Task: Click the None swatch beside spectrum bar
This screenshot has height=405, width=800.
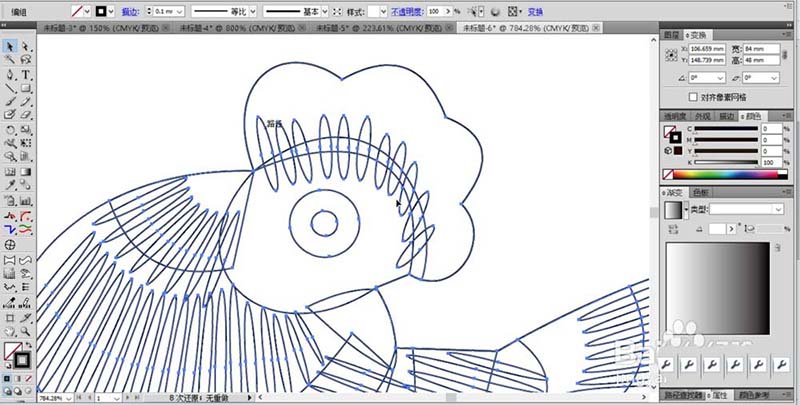Action: tap(667, 174)
